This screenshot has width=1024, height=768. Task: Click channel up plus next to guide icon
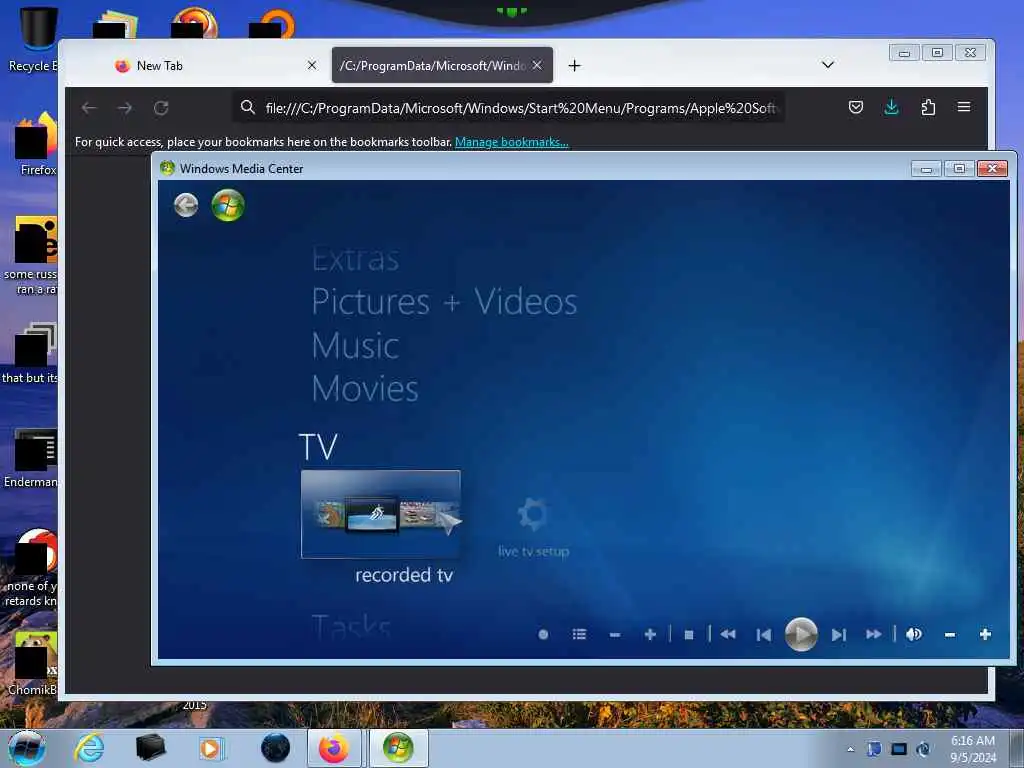point(650,634)
